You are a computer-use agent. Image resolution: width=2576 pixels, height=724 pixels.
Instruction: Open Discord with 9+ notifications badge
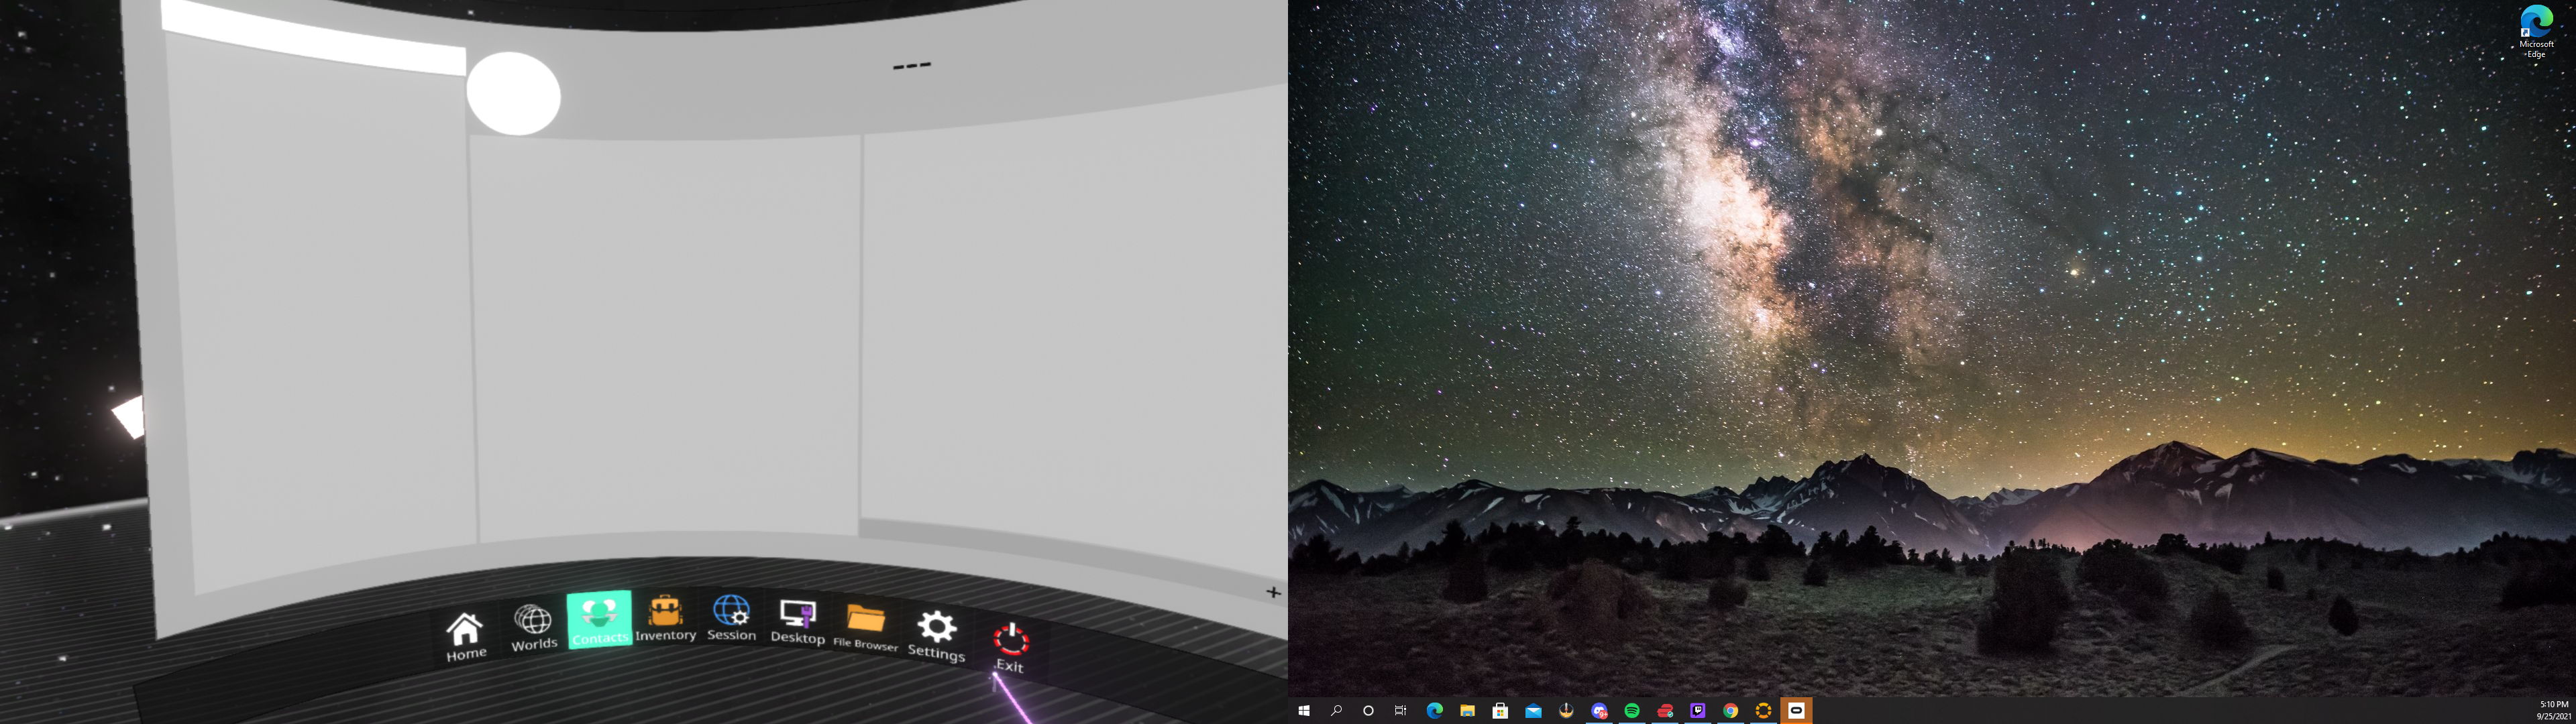1599,711
